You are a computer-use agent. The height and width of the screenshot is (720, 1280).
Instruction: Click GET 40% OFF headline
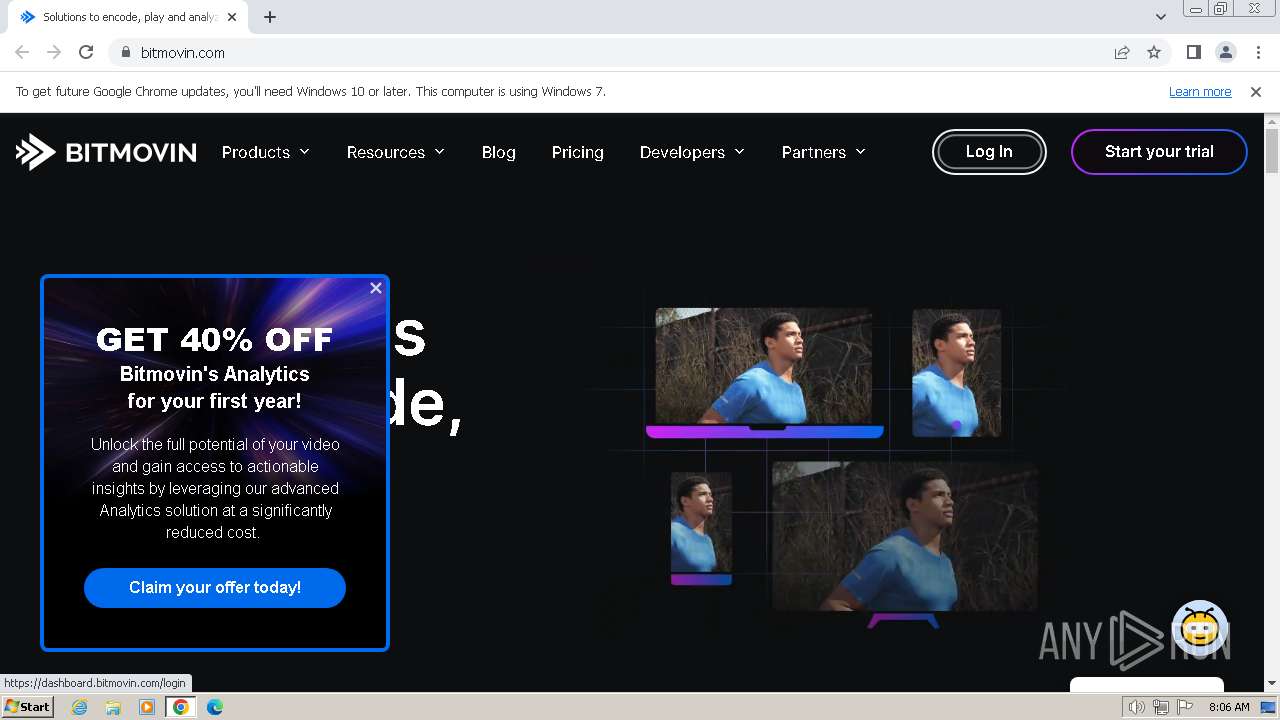click(214, 340)
